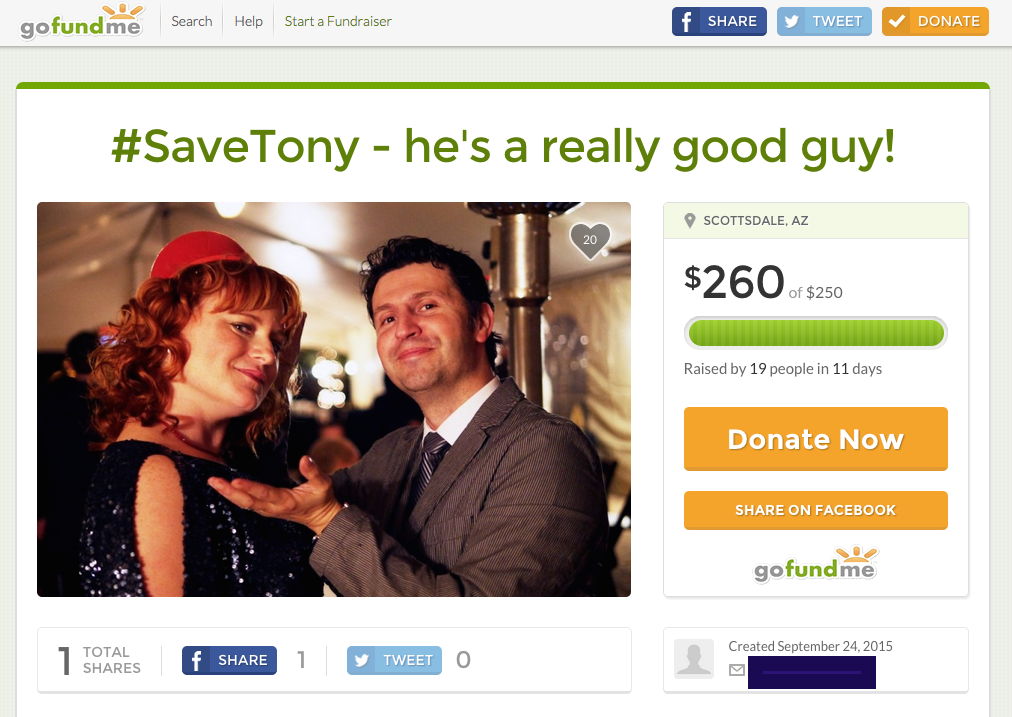Click the location pin beside Scottsdale, AZ
The image size is (1012, 717).
689,221
